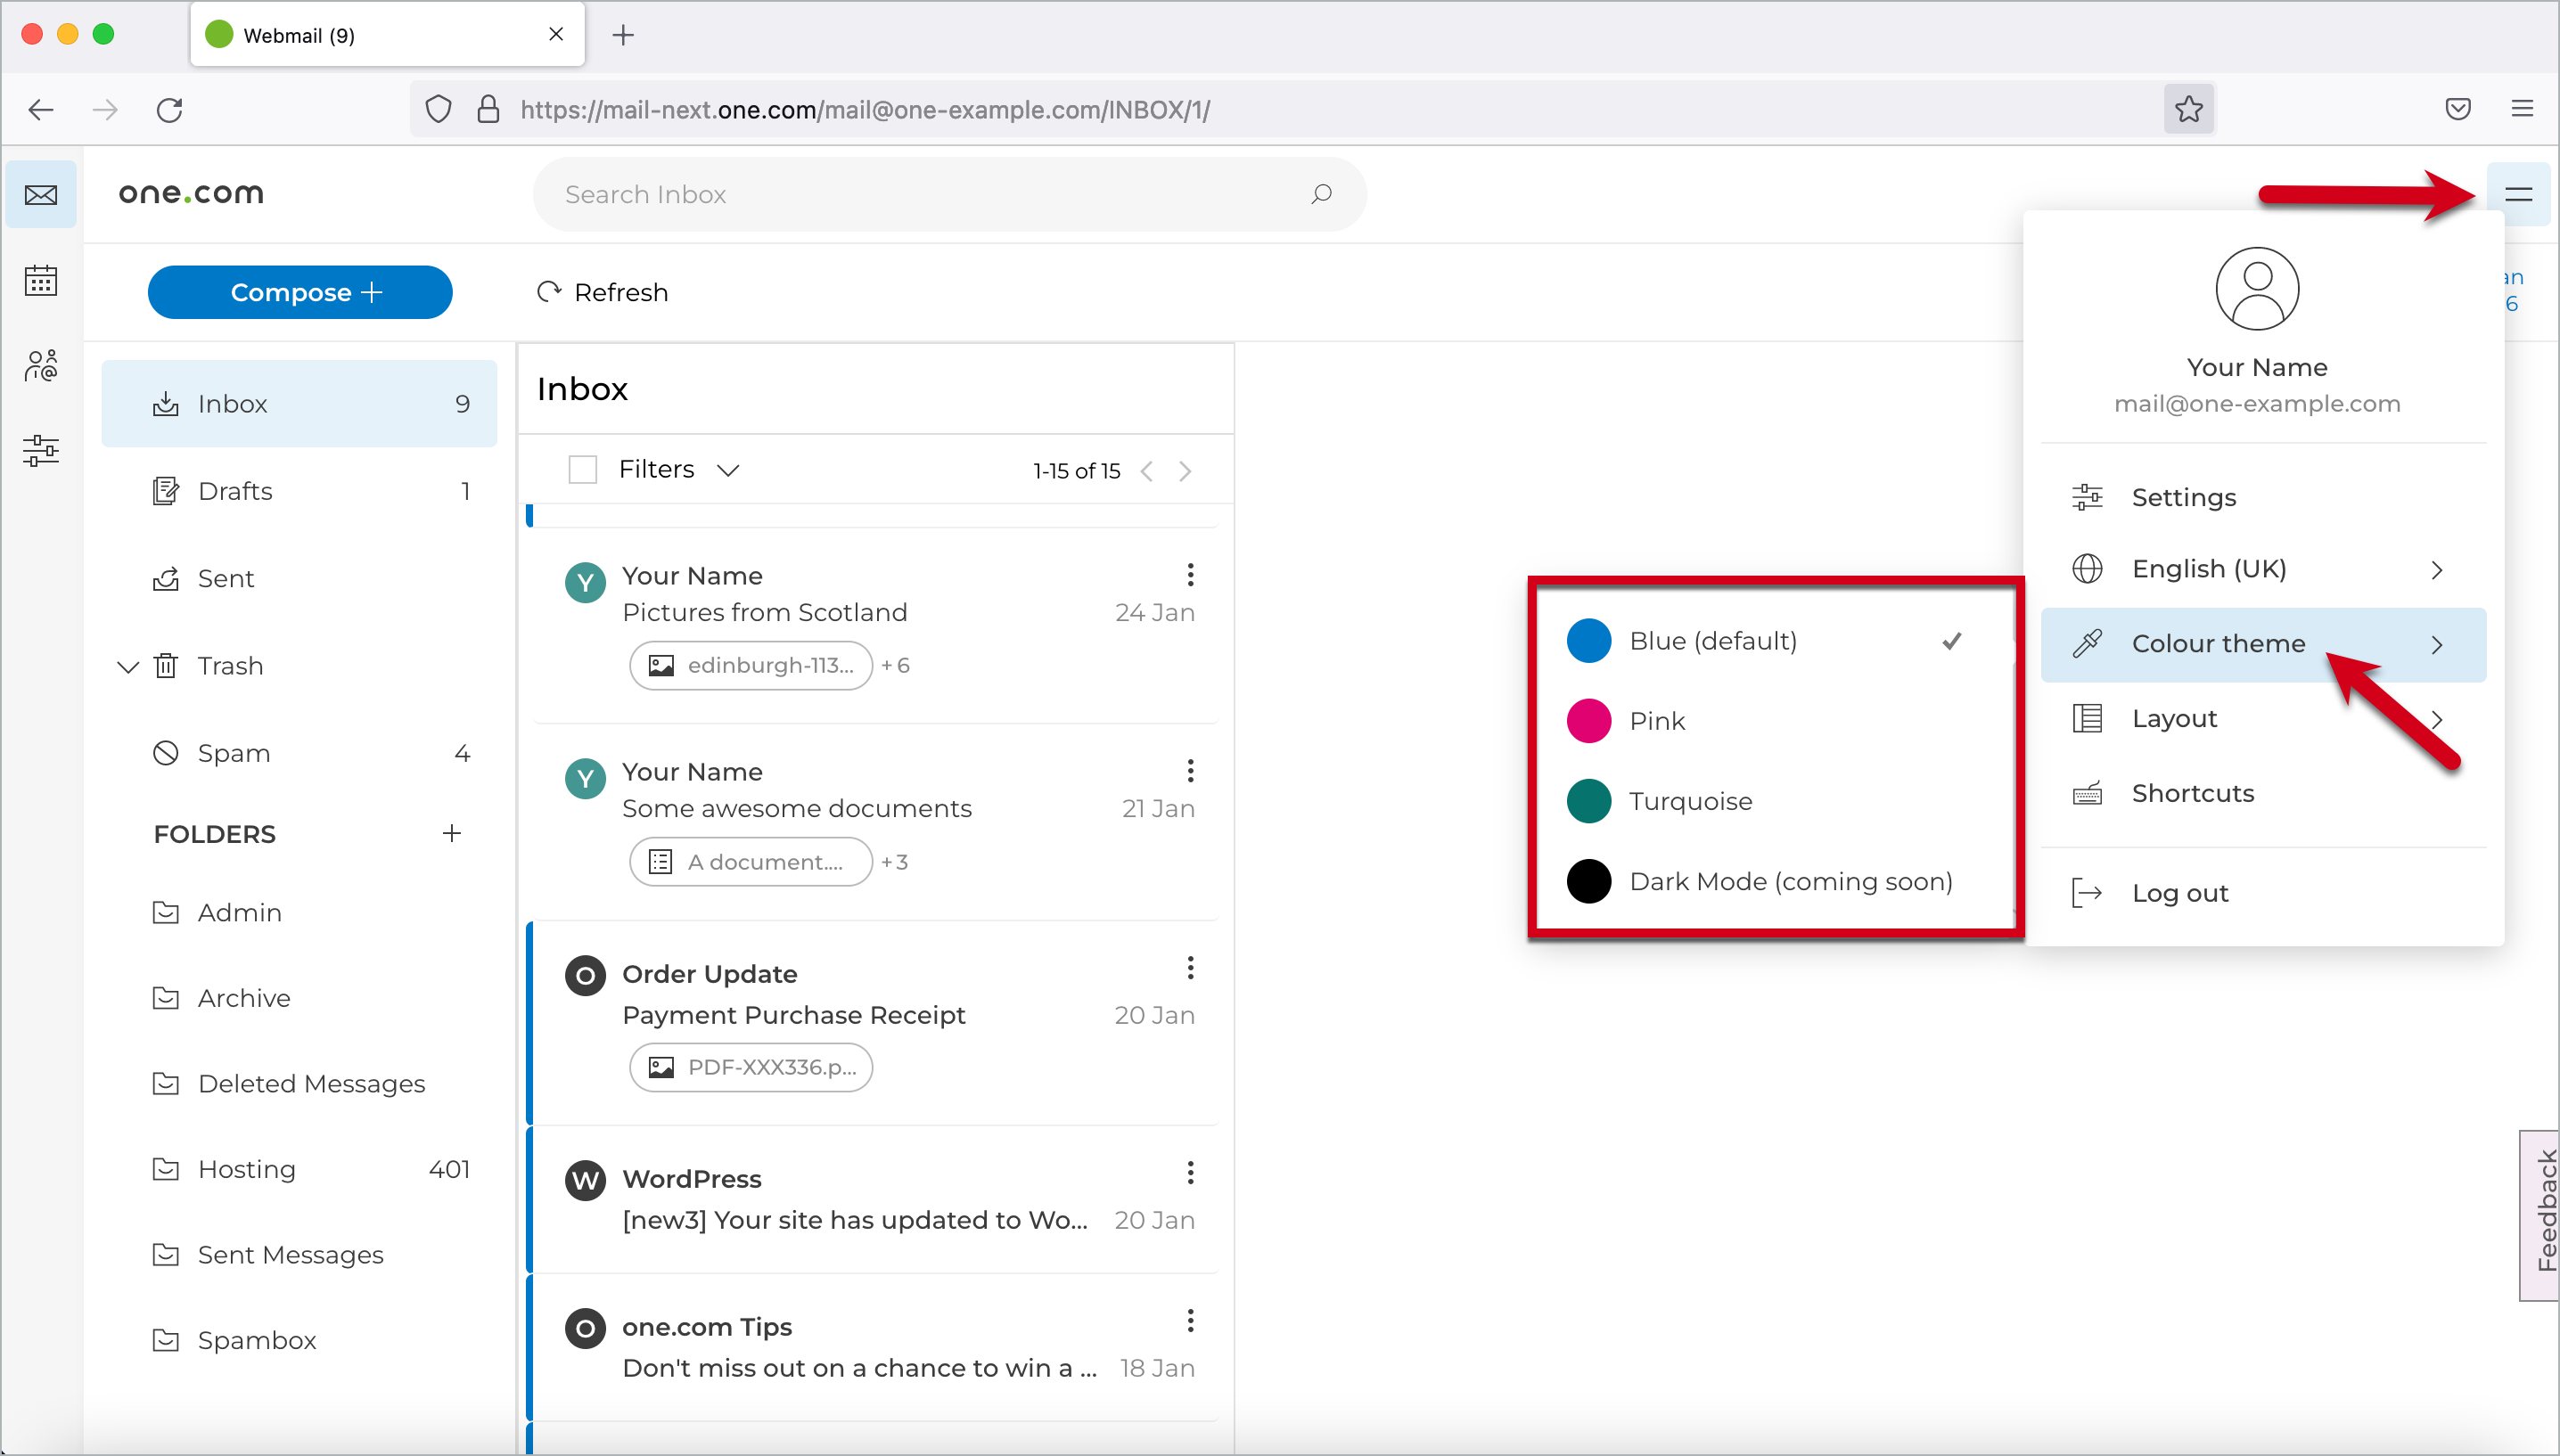The width and height of the screenshot is (2560, 1456).
Task: Choose Shortcuts from the menu
Action: click(2192, 793)
